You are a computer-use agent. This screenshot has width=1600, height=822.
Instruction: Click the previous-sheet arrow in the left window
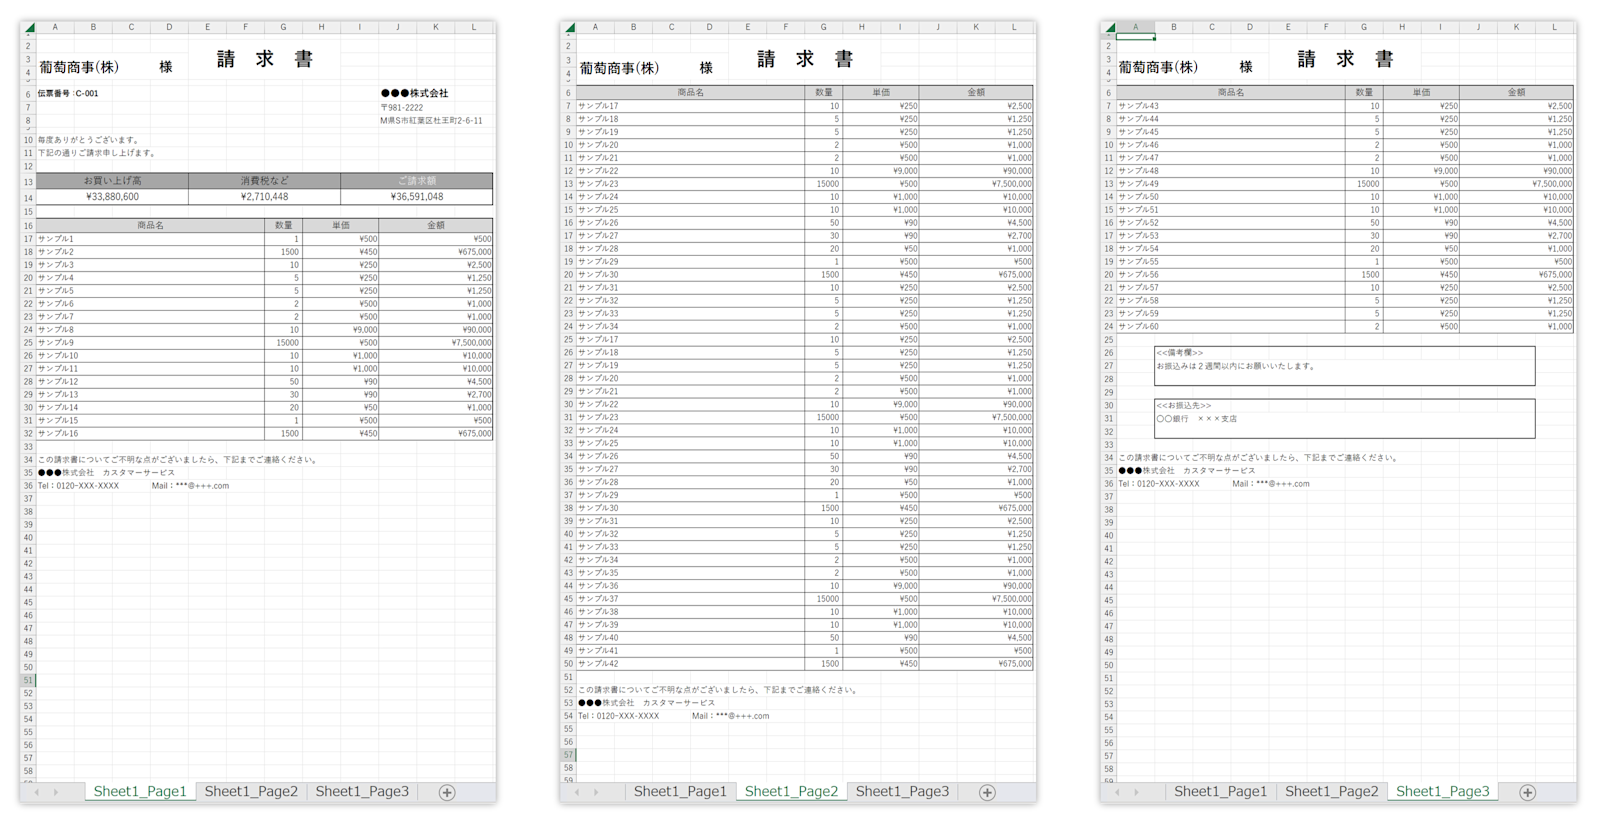[37, 792]
